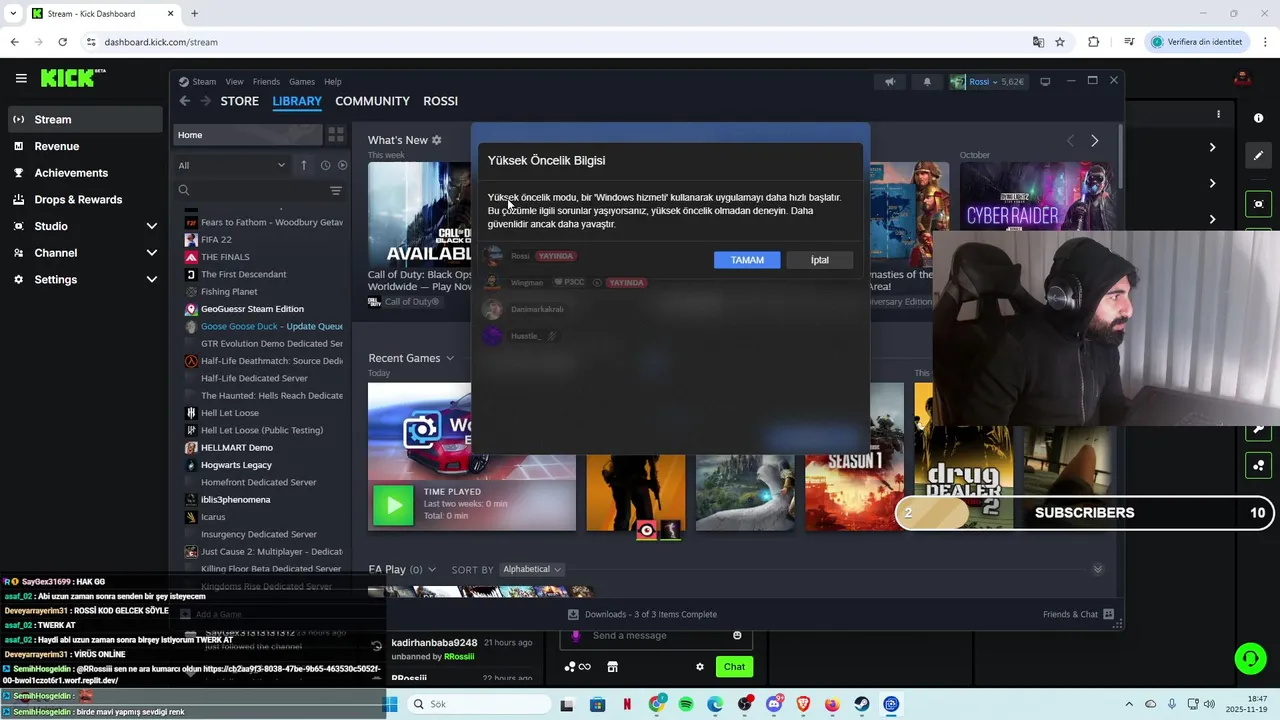The image size is (1280, 720).
Task: Open Kick dashboard info icon
Action: [1258, 118]
